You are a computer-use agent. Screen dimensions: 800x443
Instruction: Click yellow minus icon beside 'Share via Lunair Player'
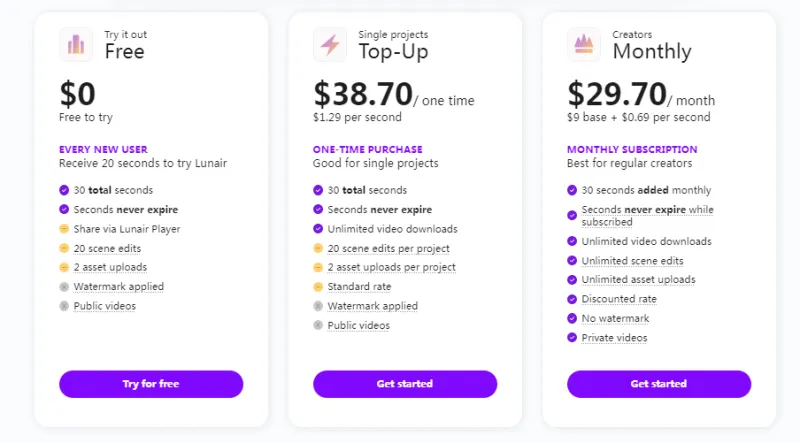[x=64, y=229]
